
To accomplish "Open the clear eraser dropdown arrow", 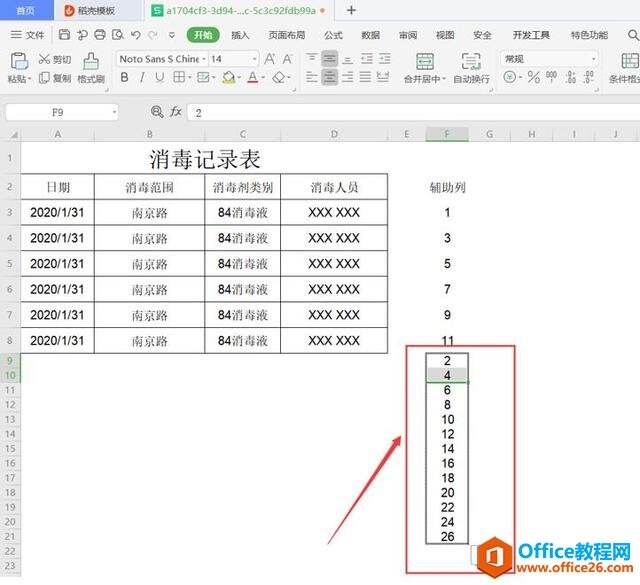I will click(289, 77).
